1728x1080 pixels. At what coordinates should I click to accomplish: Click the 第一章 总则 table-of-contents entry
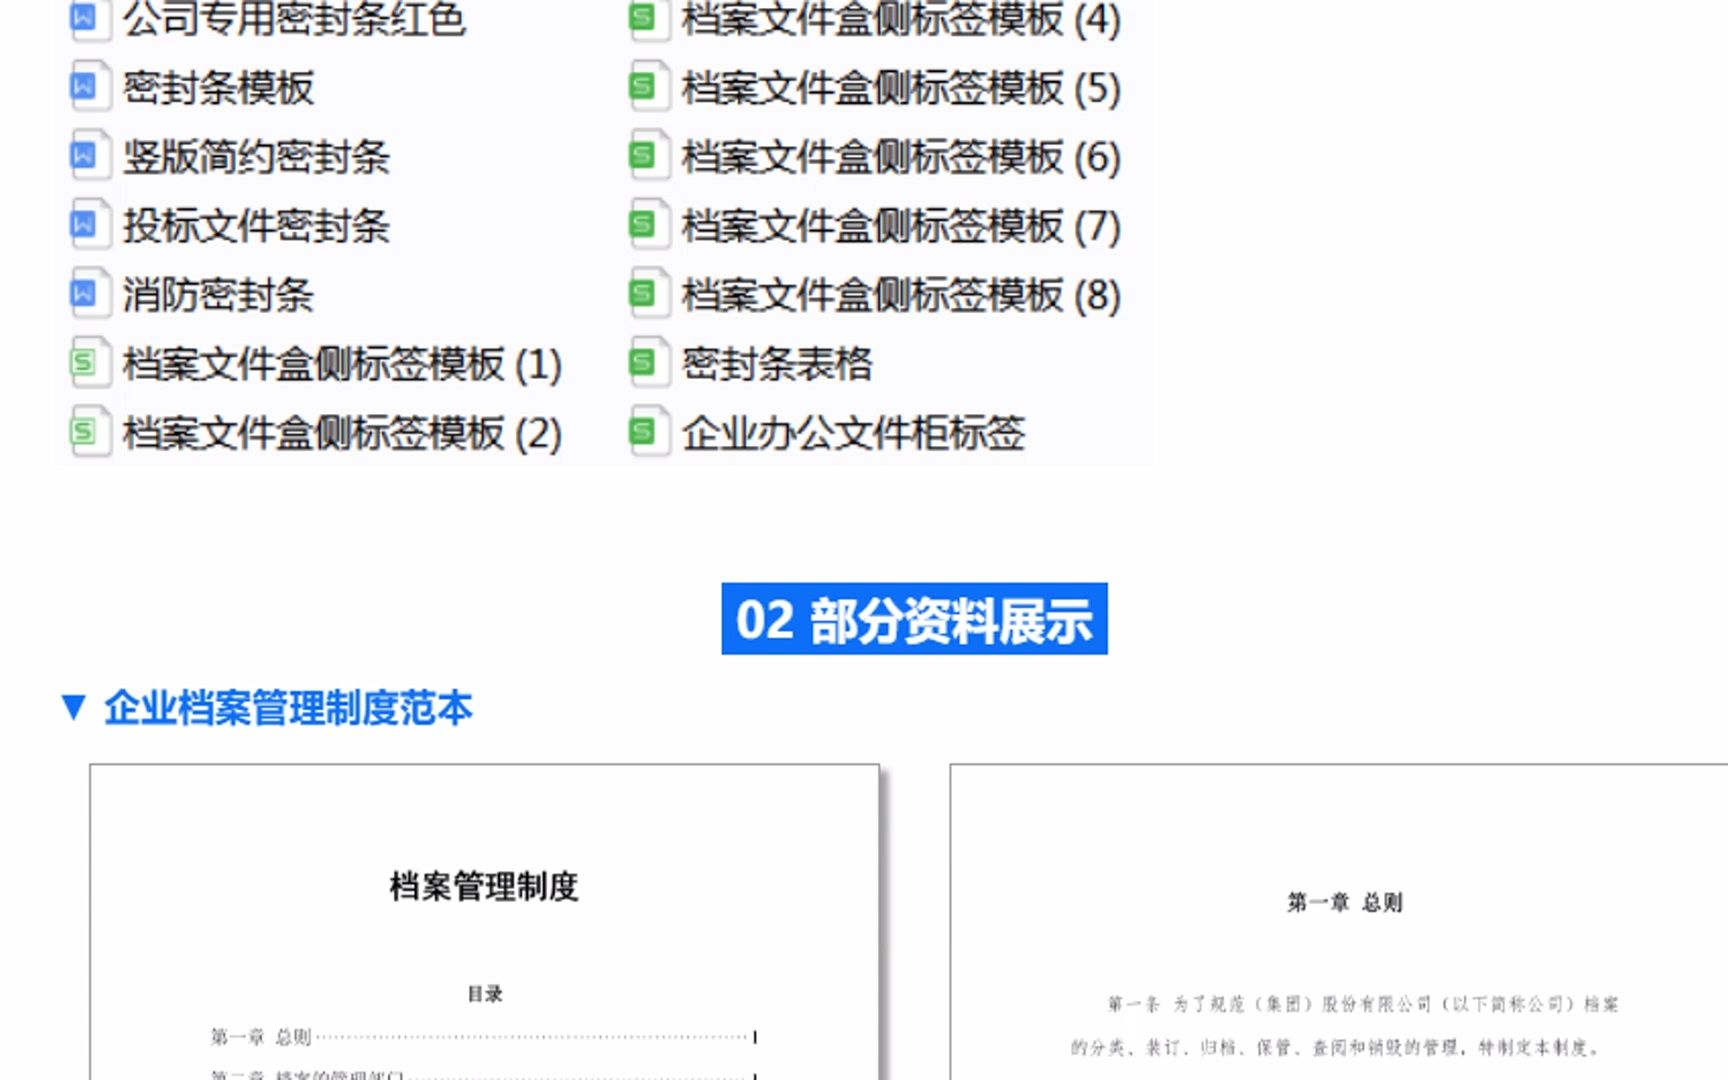pyautogui.click(x=483, y=1037)
